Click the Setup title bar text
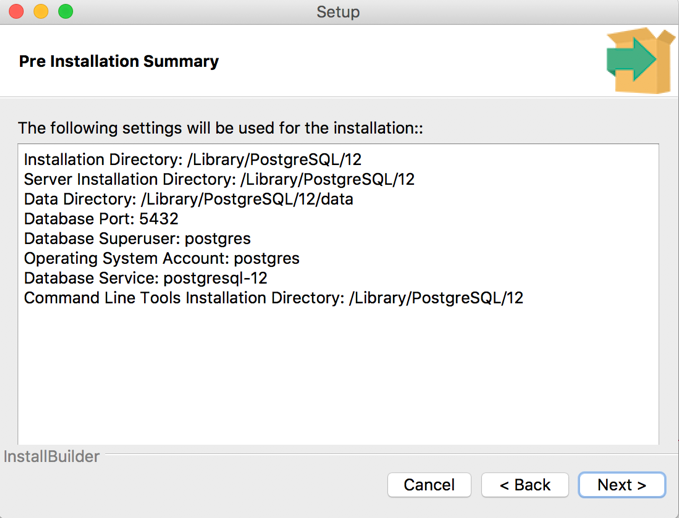This screenshot has width=679, height=518. tap(338, 12)
